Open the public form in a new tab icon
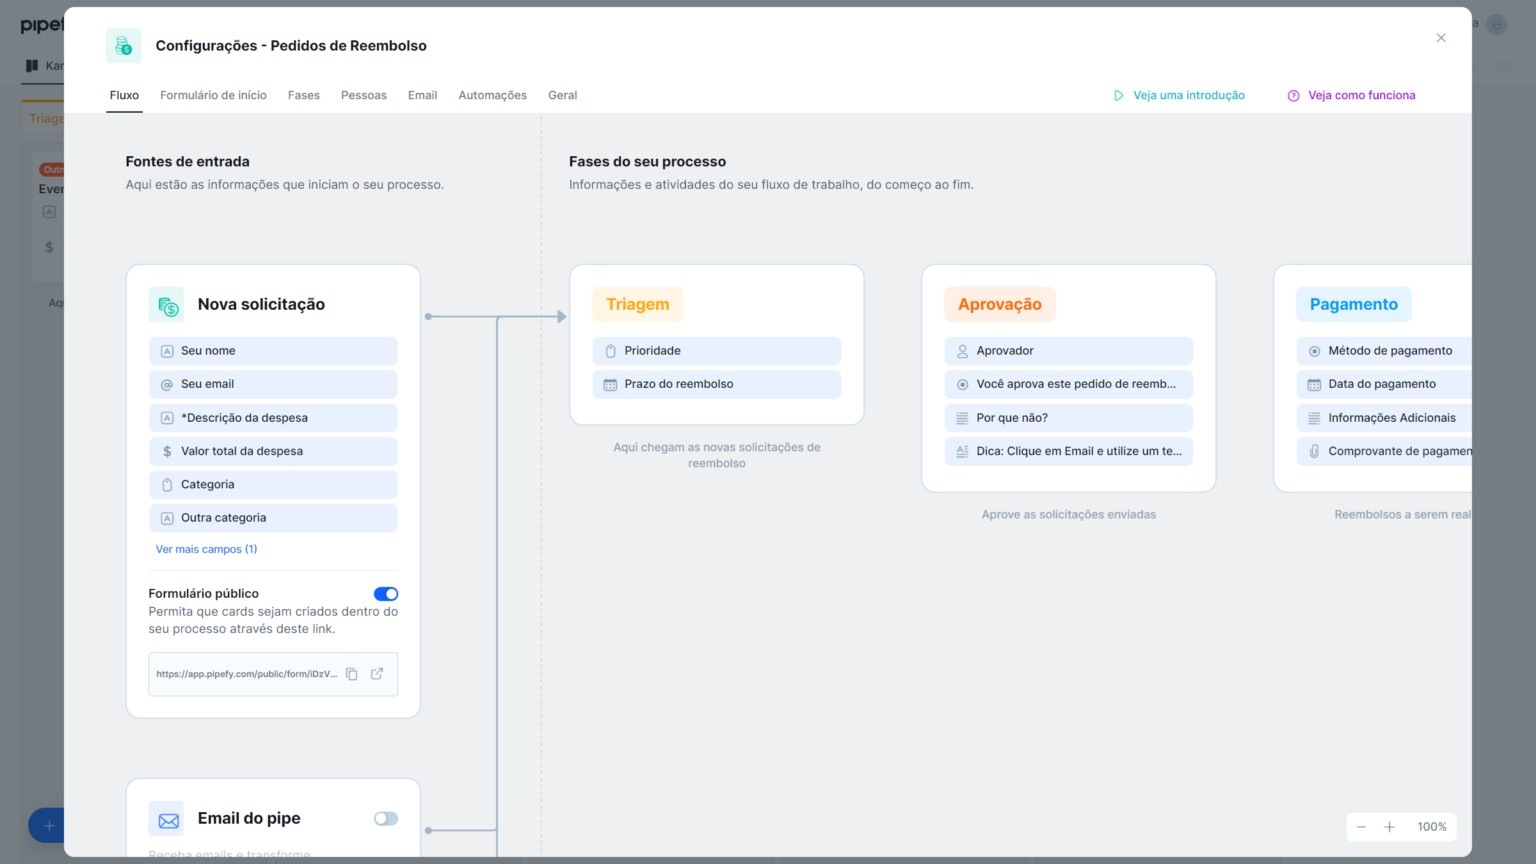 click(x=377, y=674)
